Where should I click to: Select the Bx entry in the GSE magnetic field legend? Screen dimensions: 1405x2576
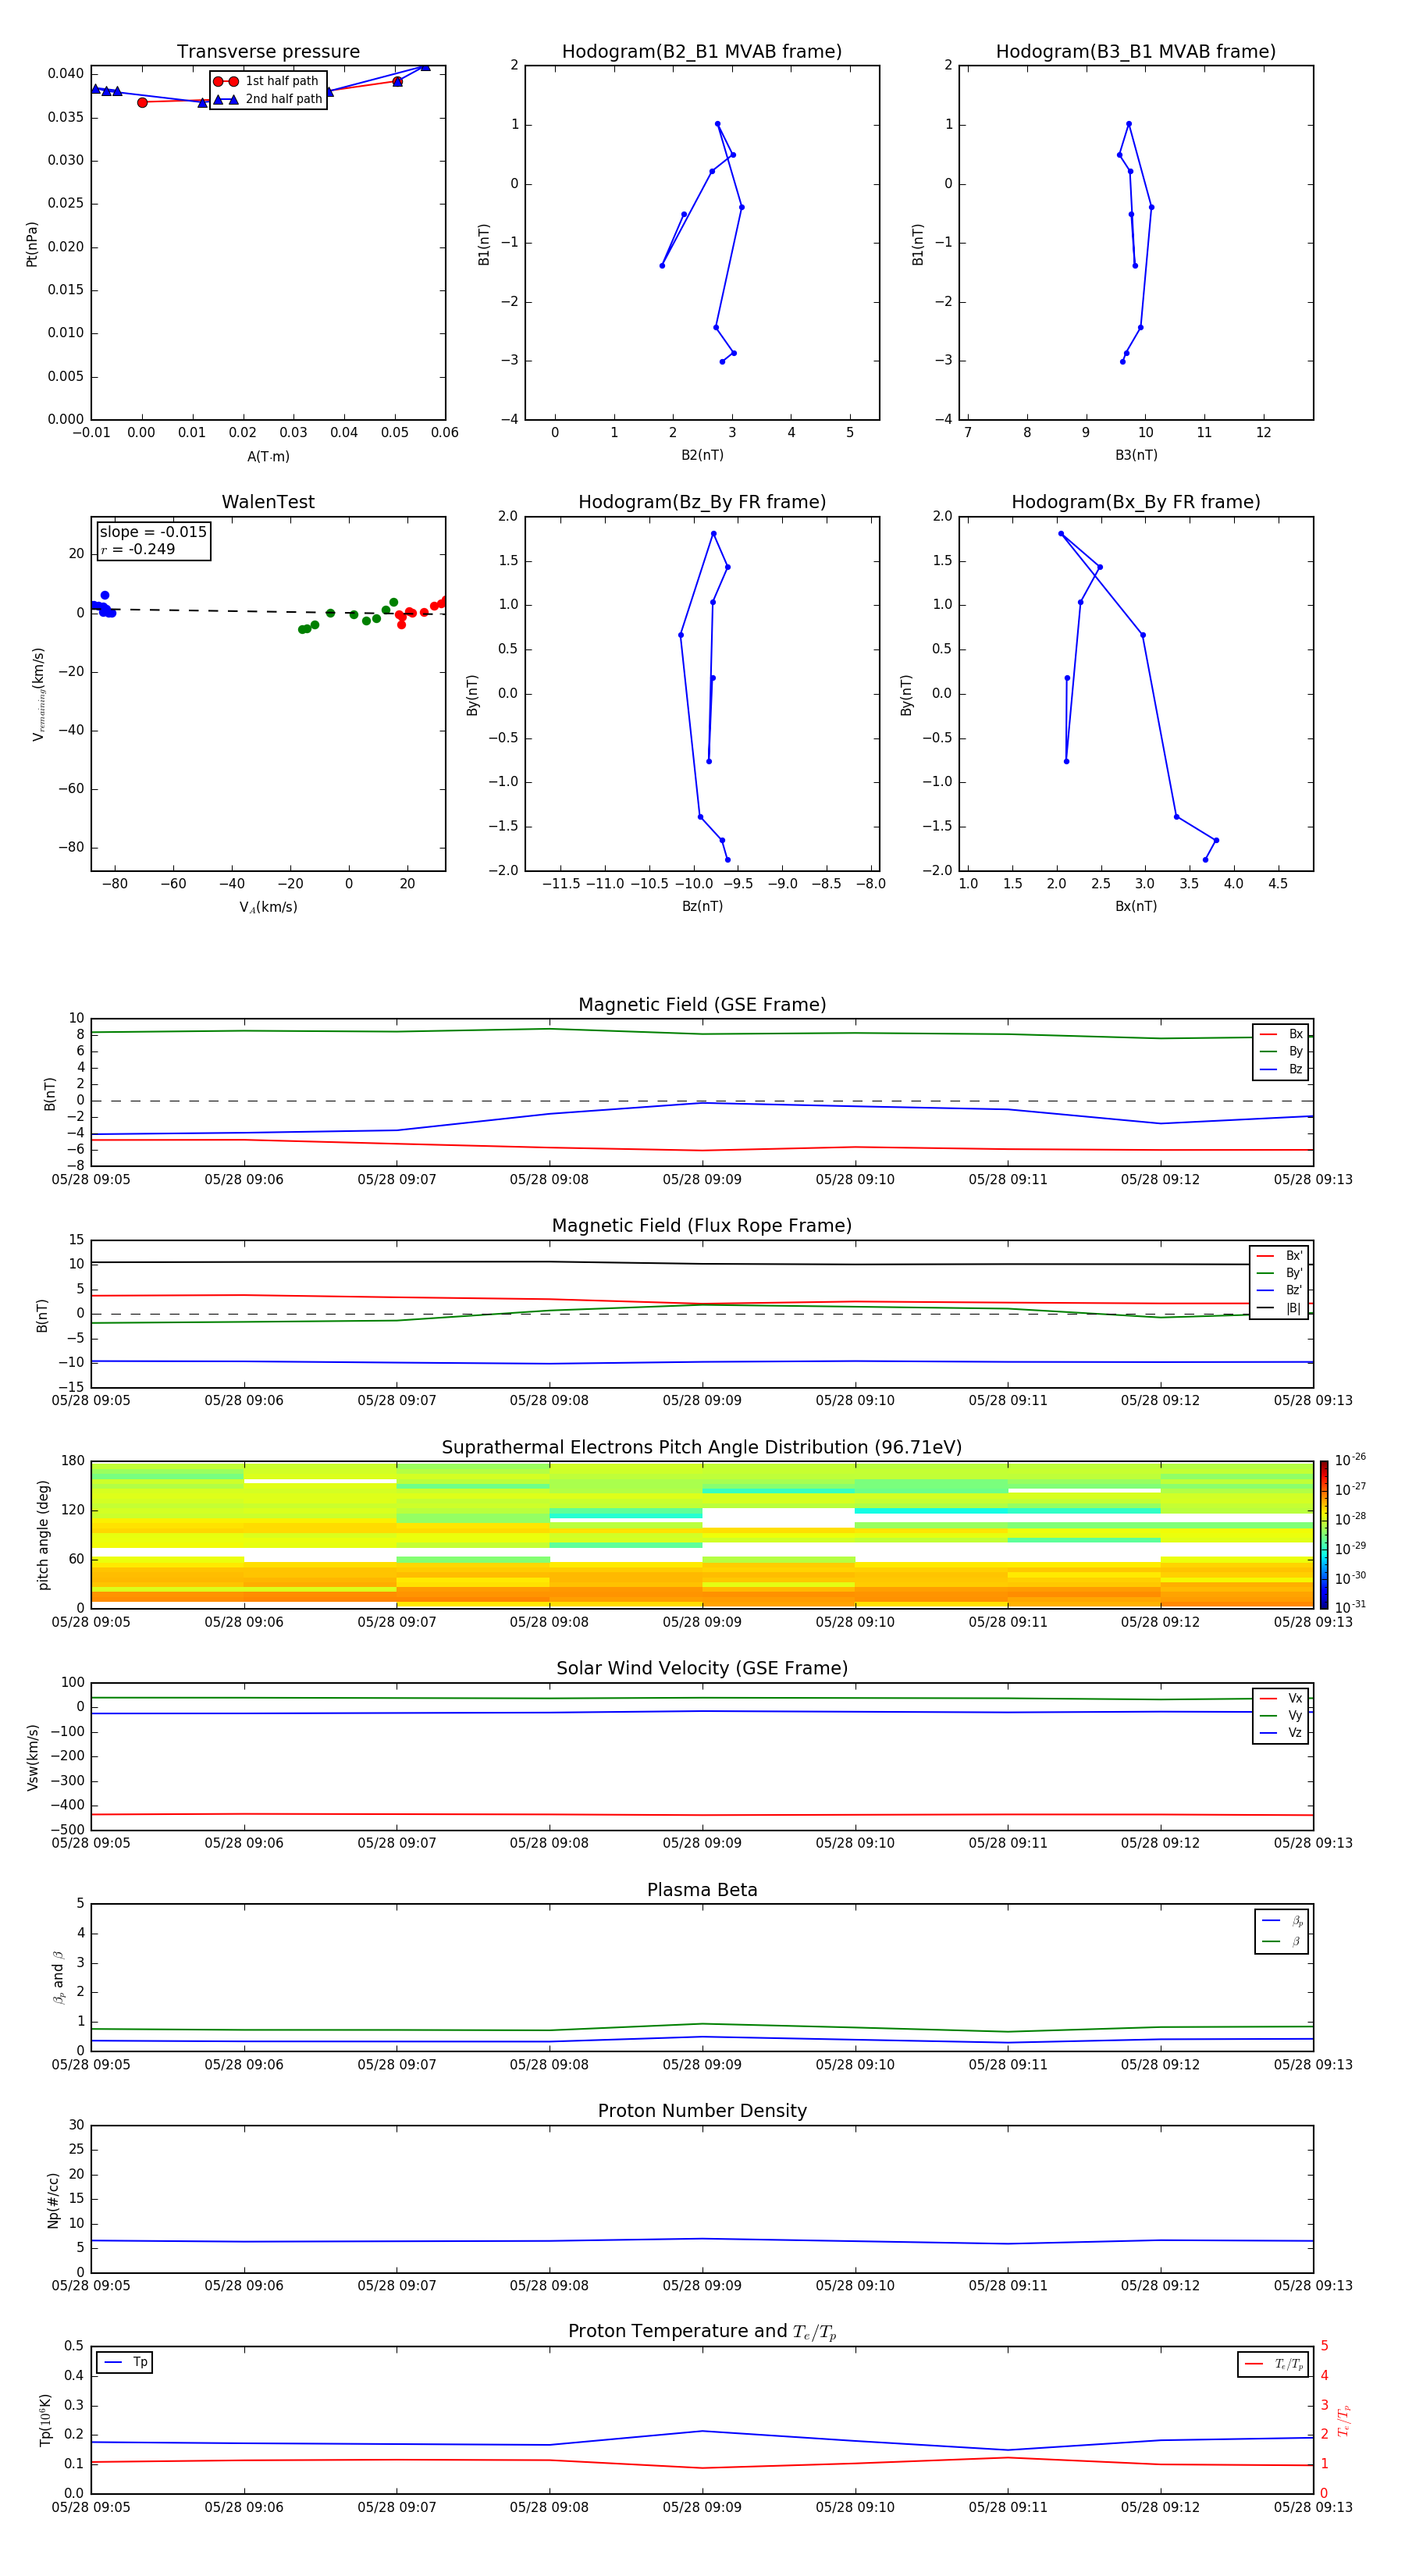pos(1281,1034)
